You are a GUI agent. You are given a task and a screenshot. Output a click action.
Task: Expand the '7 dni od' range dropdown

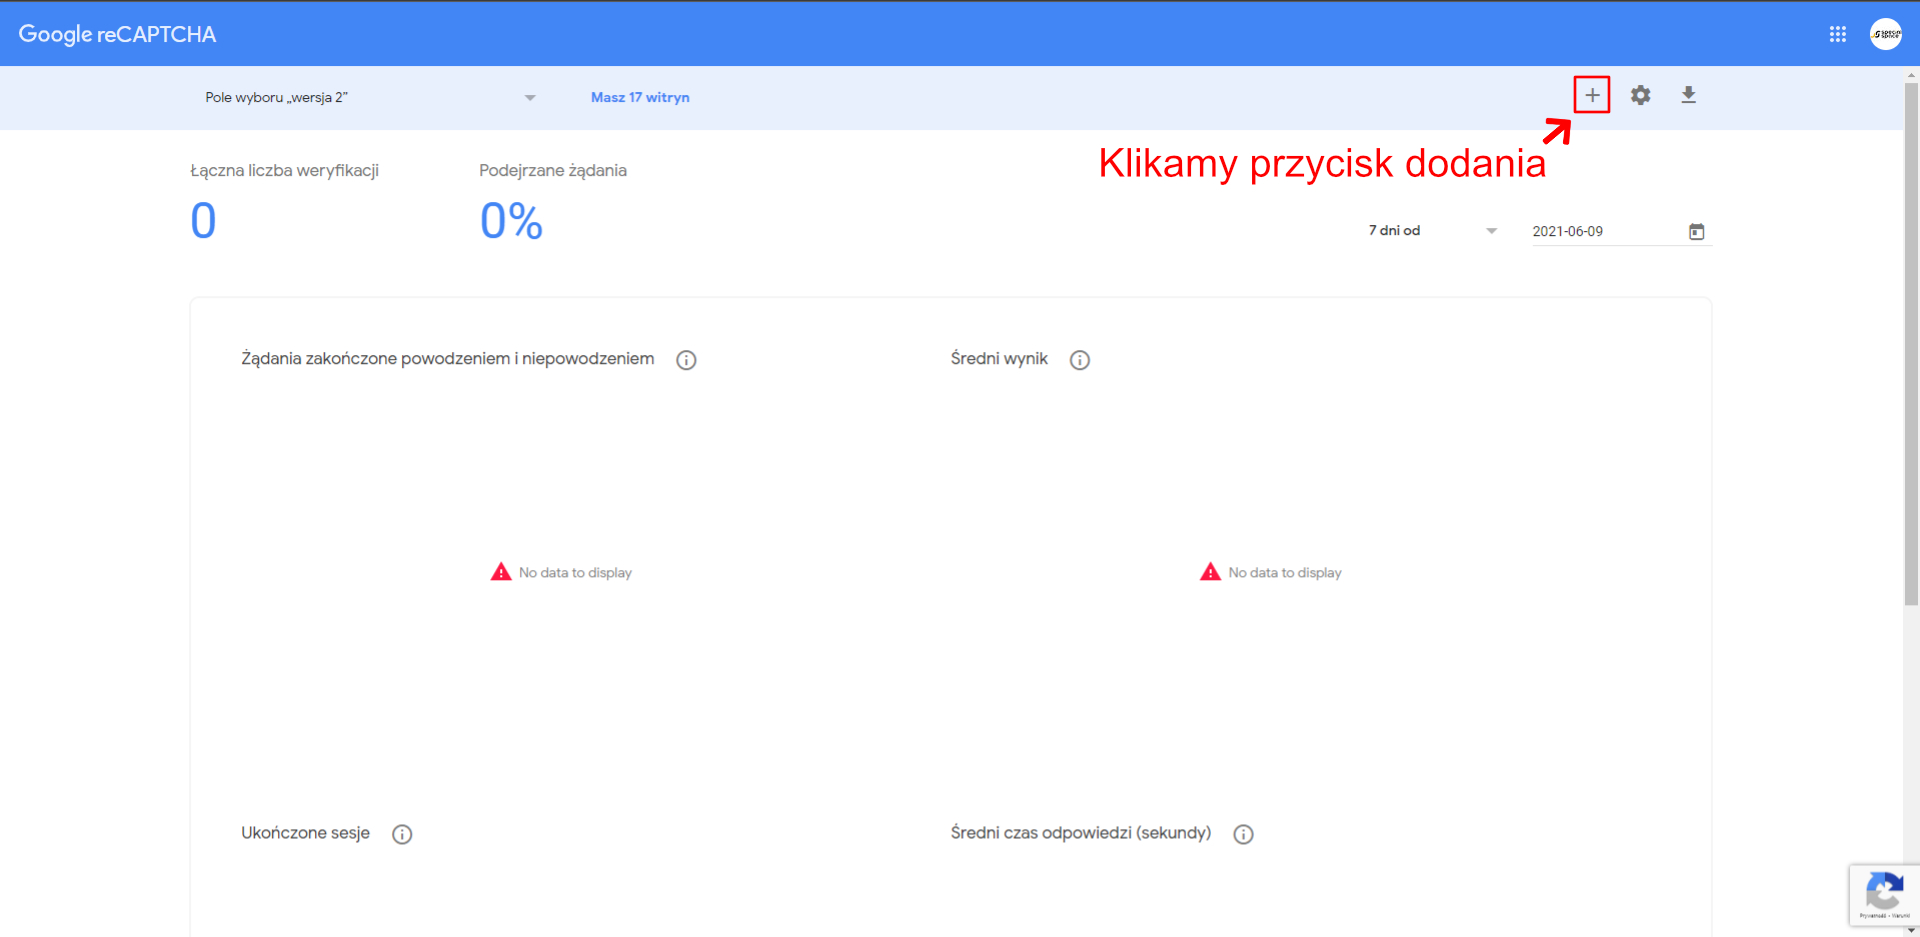1491,231
